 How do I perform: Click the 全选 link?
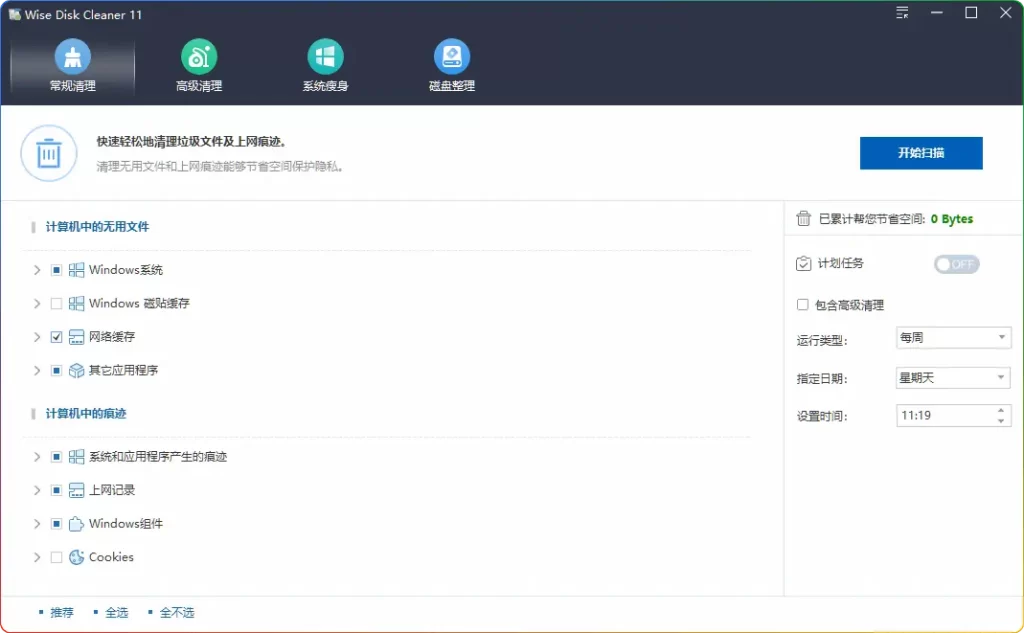pyautogui.click(x=117, y=613)
